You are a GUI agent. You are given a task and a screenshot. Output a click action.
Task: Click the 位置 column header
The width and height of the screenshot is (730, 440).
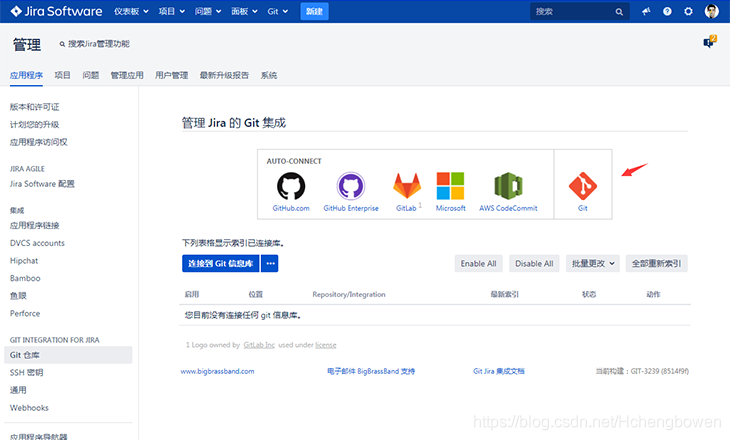tap(256, 294)
